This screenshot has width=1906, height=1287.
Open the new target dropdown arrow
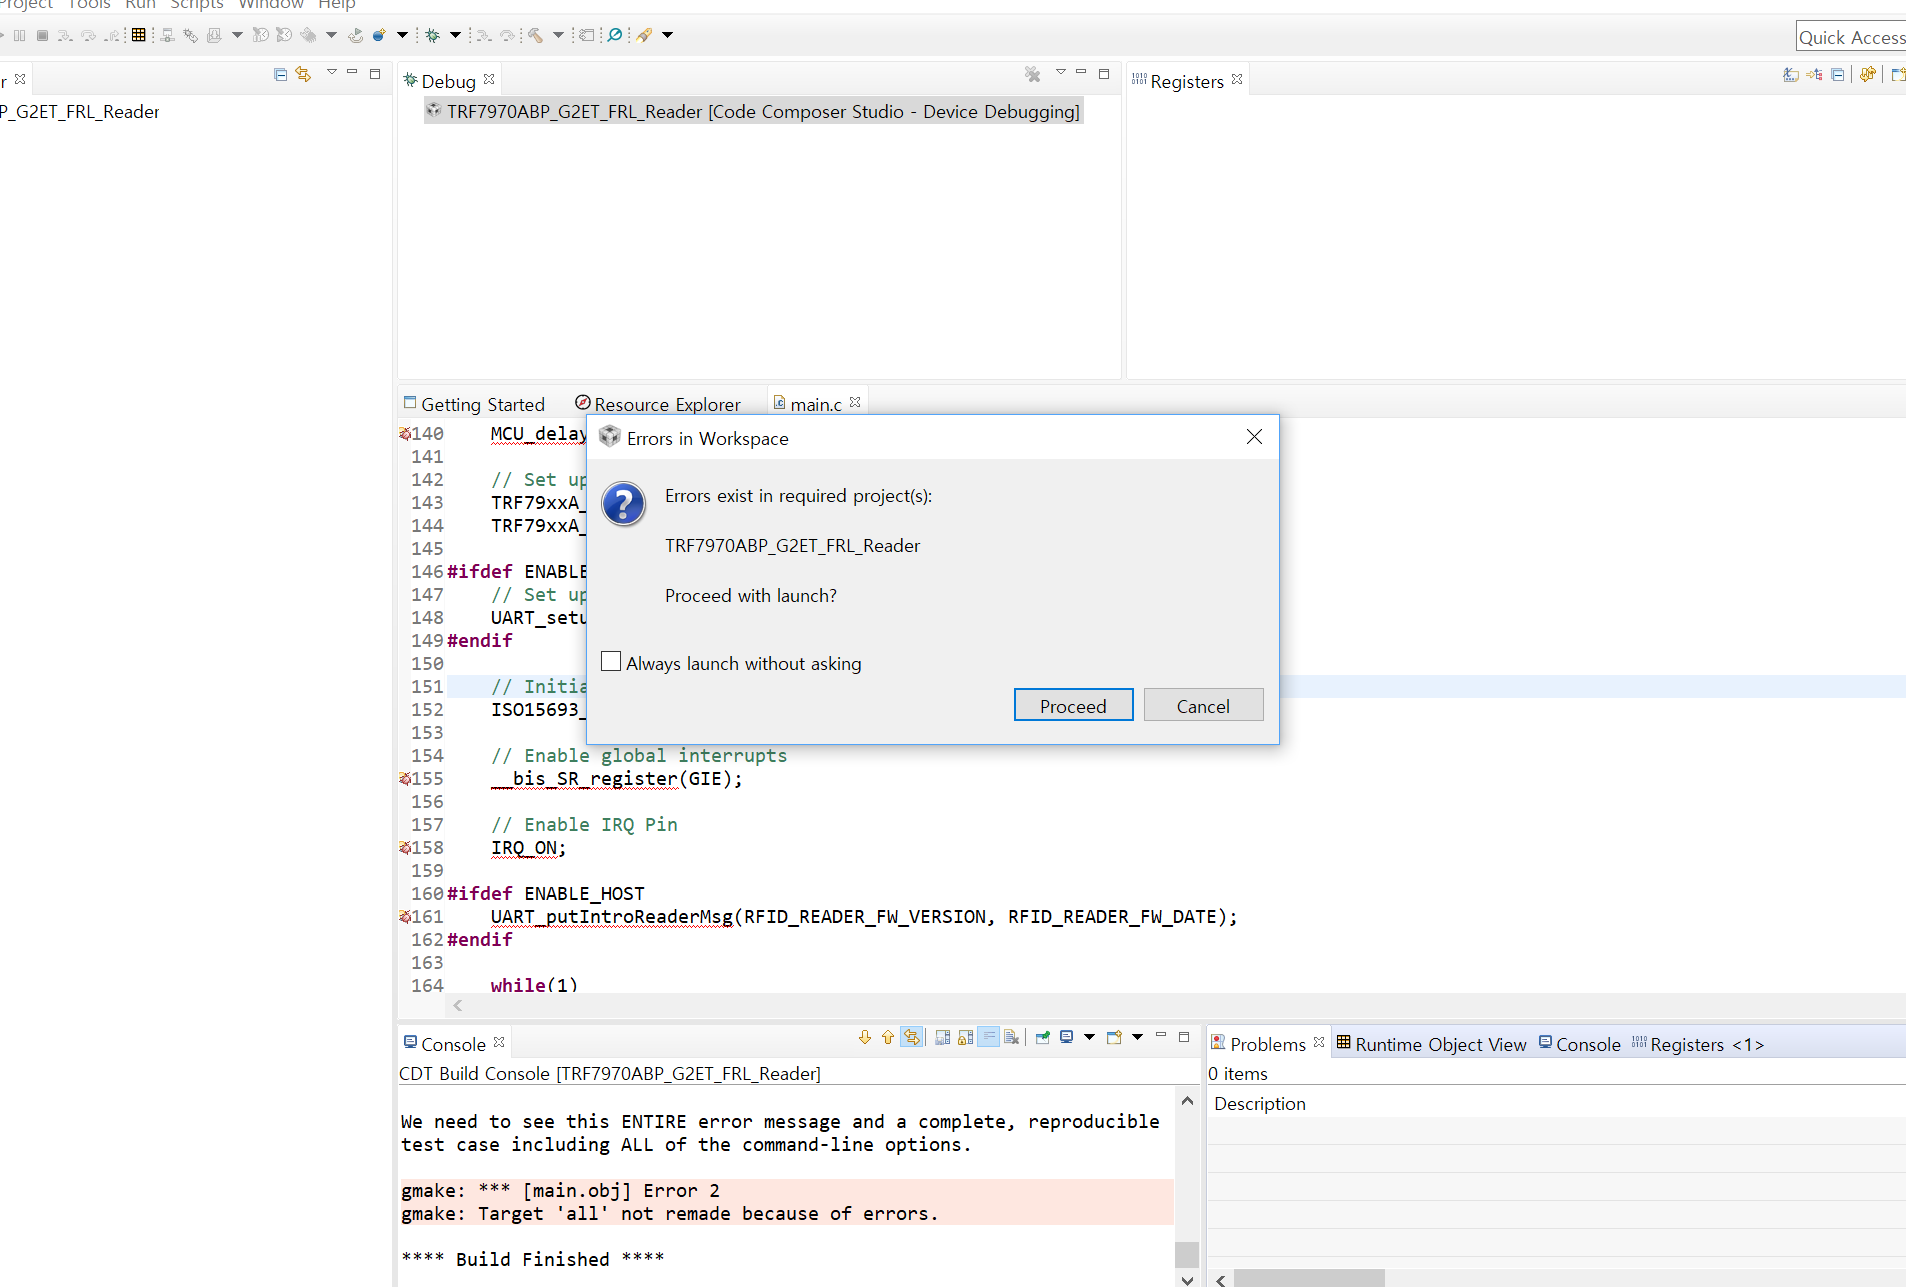(402, 35)
